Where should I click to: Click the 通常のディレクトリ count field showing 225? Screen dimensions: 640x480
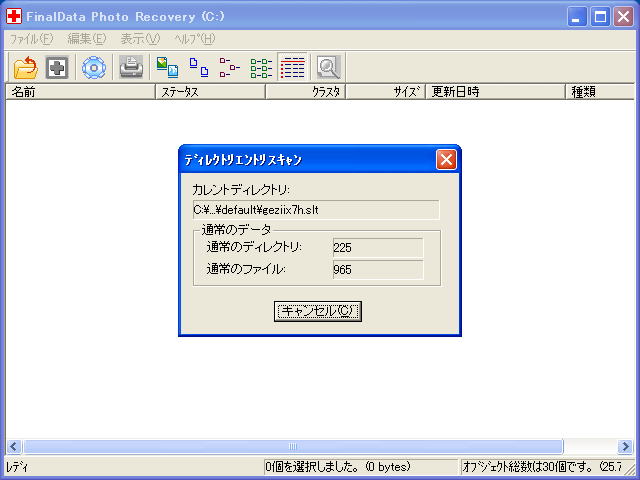click(x=378, y=248)
